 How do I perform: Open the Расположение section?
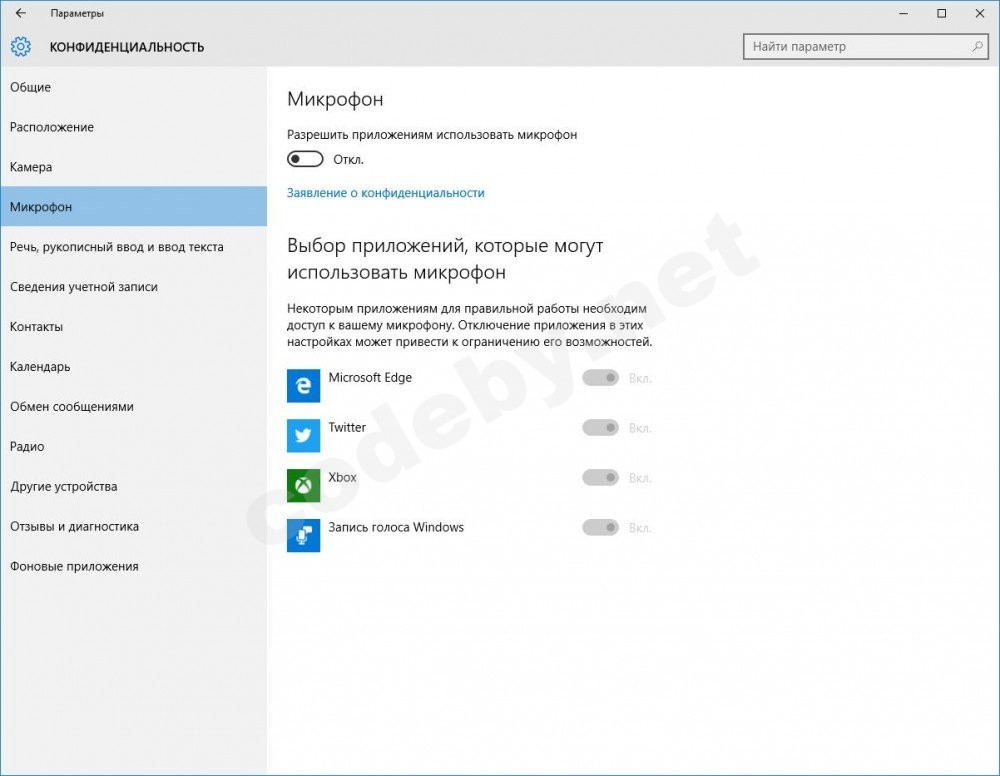tap(133, 127)
